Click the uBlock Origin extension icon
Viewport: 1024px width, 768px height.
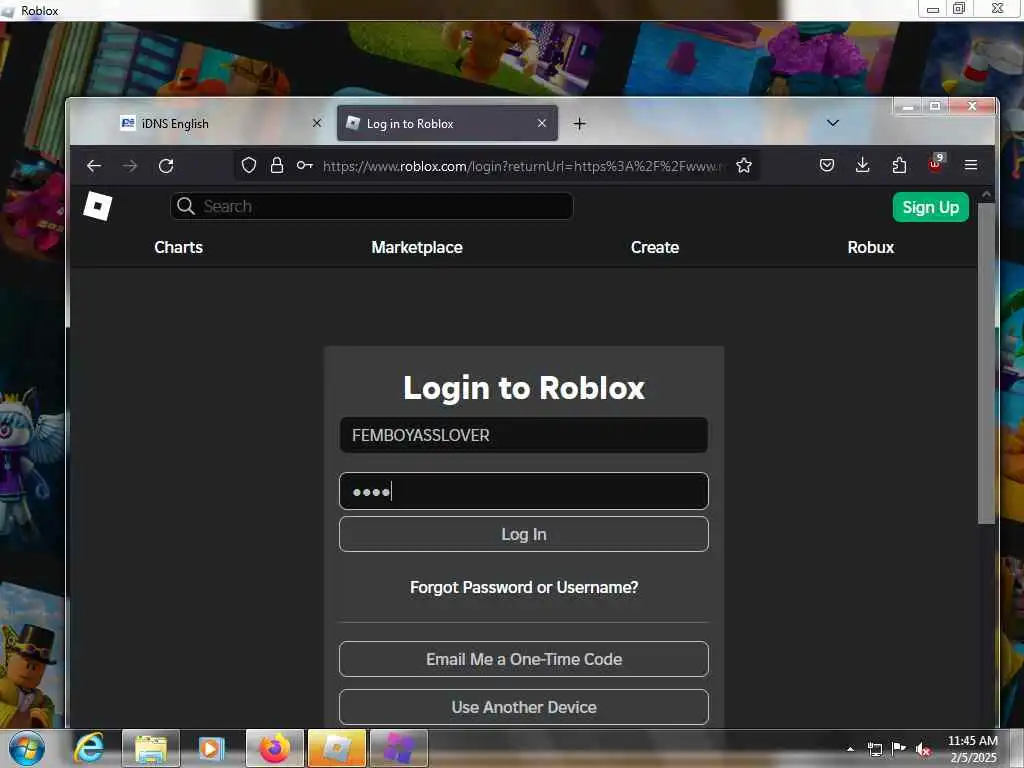point(936,164)
